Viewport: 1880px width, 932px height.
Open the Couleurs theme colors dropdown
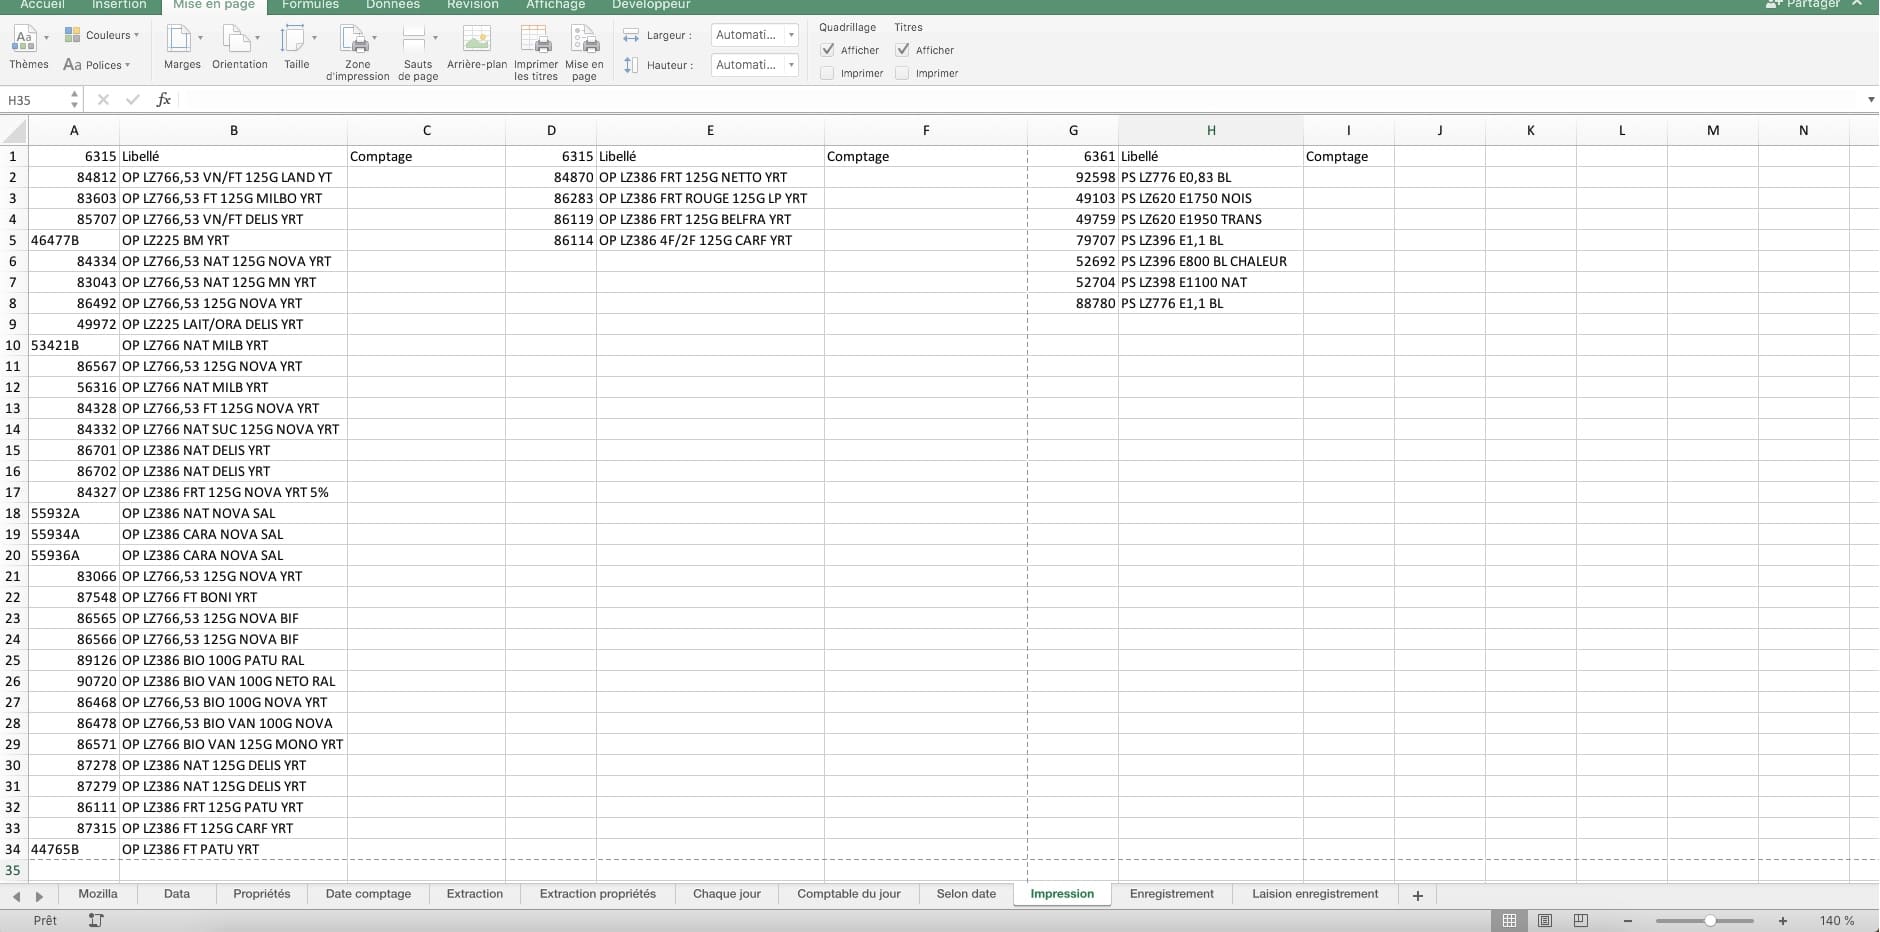pos(102,35)
